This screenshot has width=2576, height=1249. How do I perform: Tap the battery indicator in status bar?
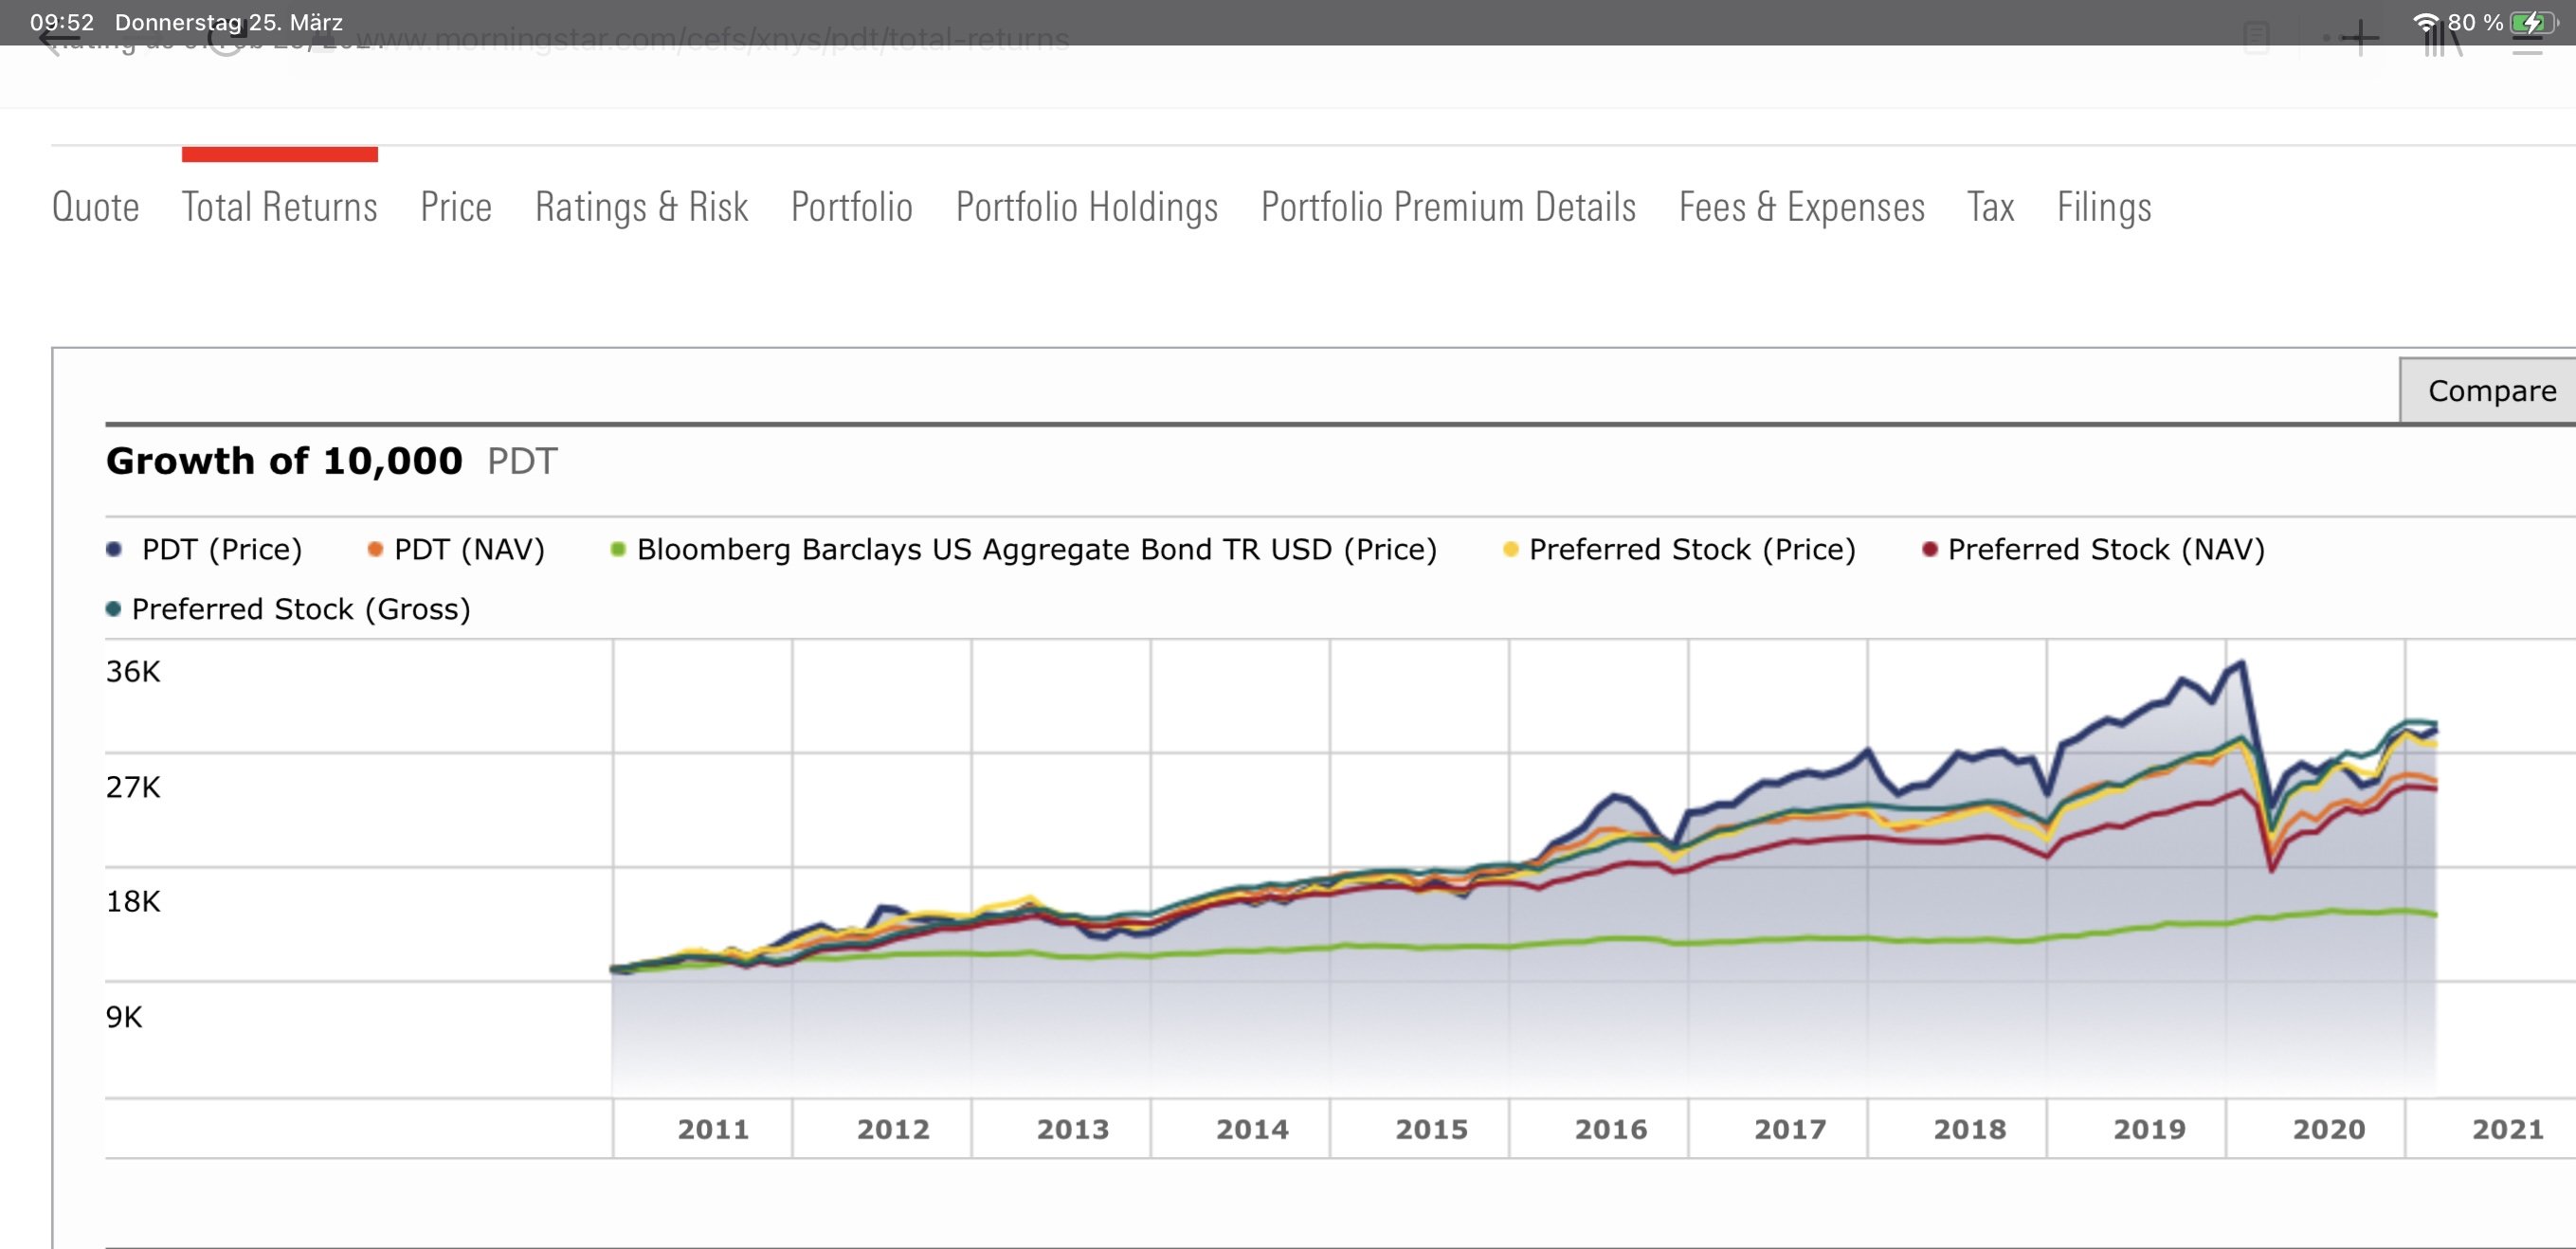coord(2532,22)
